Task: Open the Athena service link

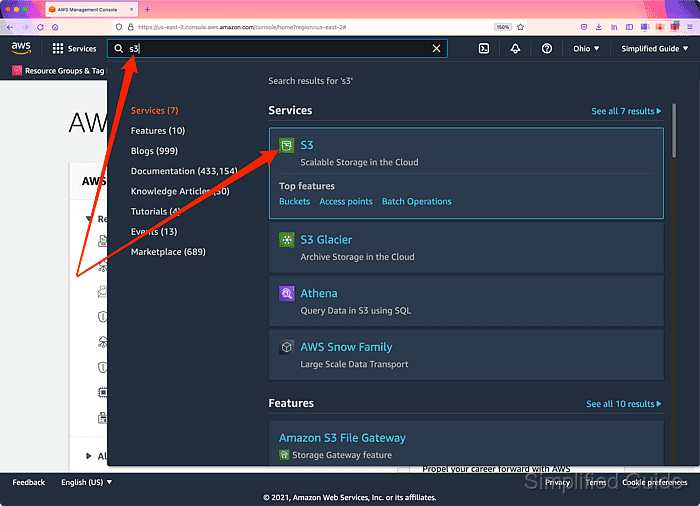Action: point(319,293)
